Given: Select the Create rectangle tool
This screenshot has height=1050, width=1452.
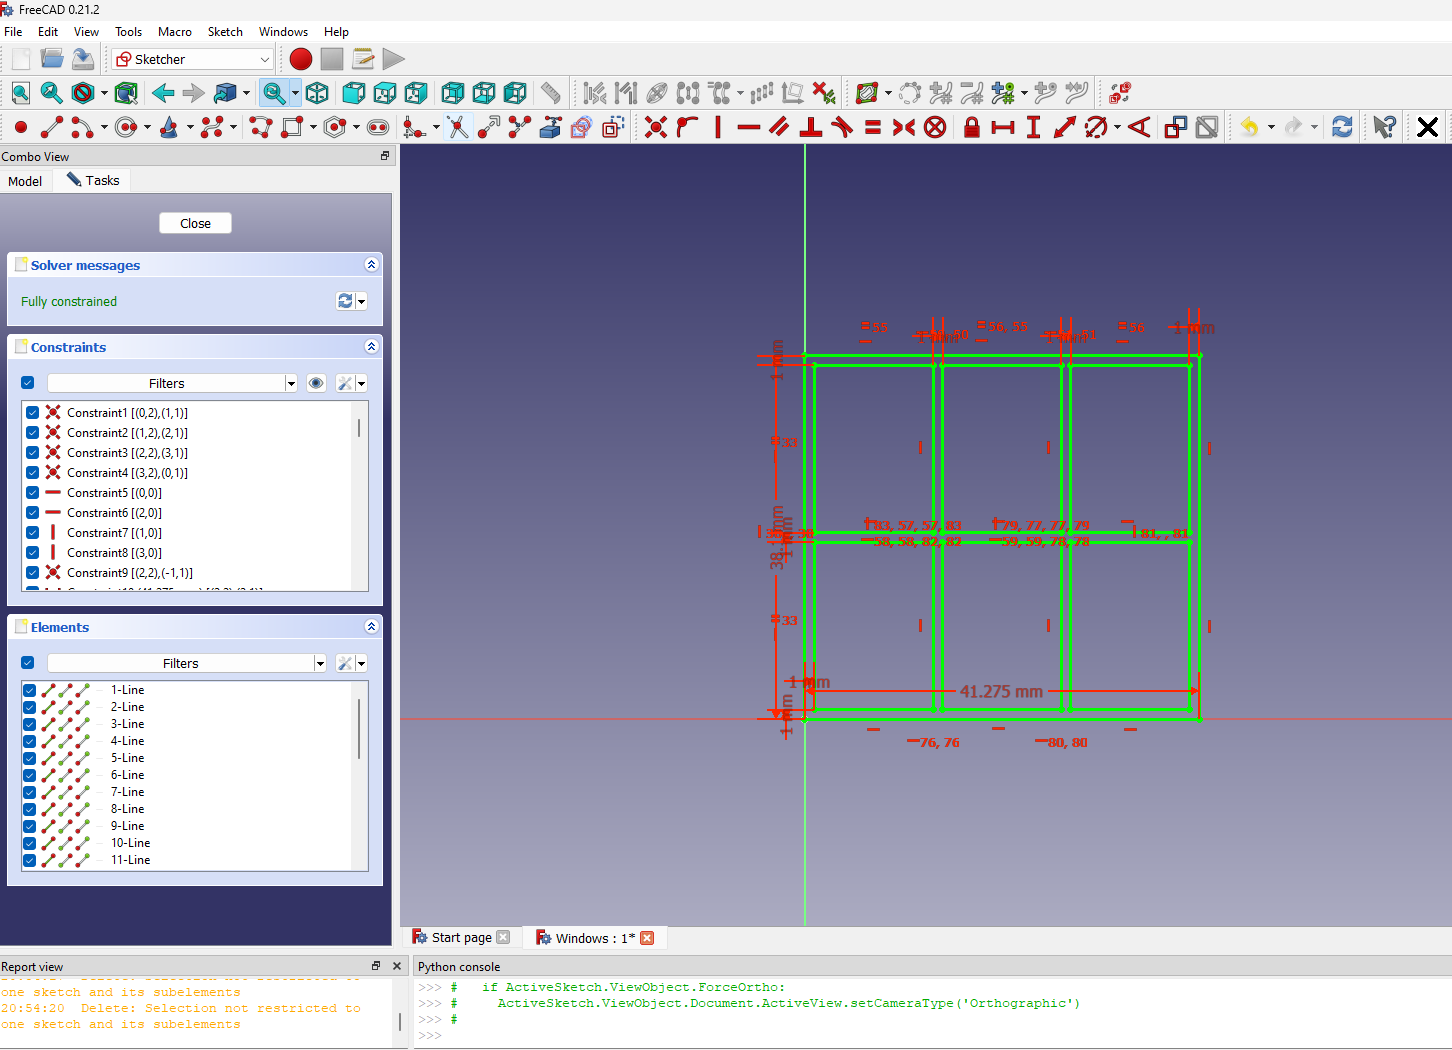Looking at the screenshot, I should click(292, 127).
